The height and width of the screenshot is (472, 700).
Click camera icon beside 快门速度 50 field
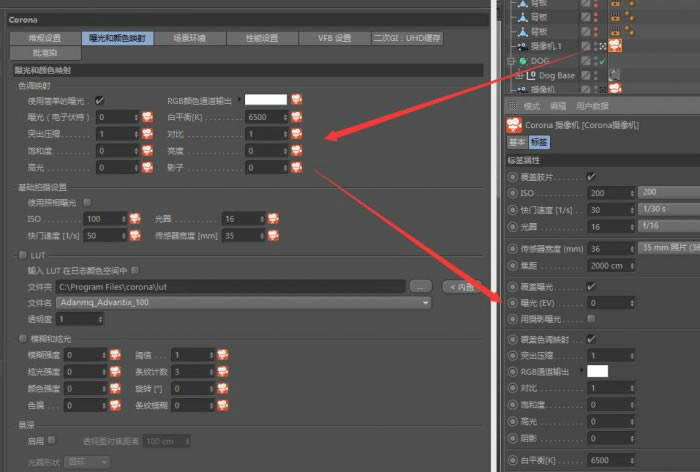(x=135, y=235)
